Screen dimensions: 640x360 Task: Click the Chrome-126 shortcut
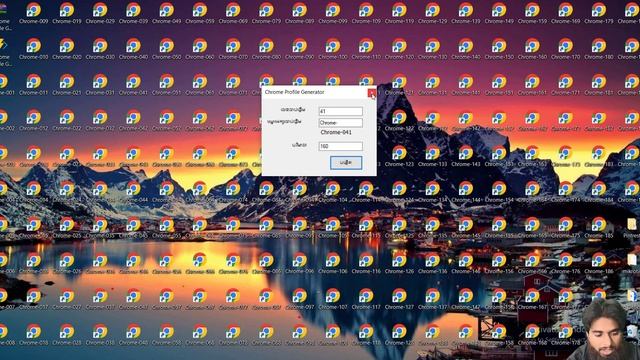coord(400,263)
